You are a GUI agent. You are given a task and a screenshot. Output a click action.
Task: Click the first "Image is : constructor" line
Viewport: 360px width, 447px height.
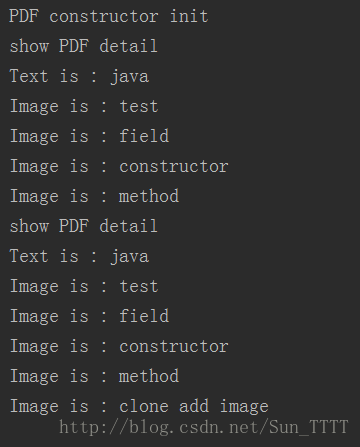(119, 166)
